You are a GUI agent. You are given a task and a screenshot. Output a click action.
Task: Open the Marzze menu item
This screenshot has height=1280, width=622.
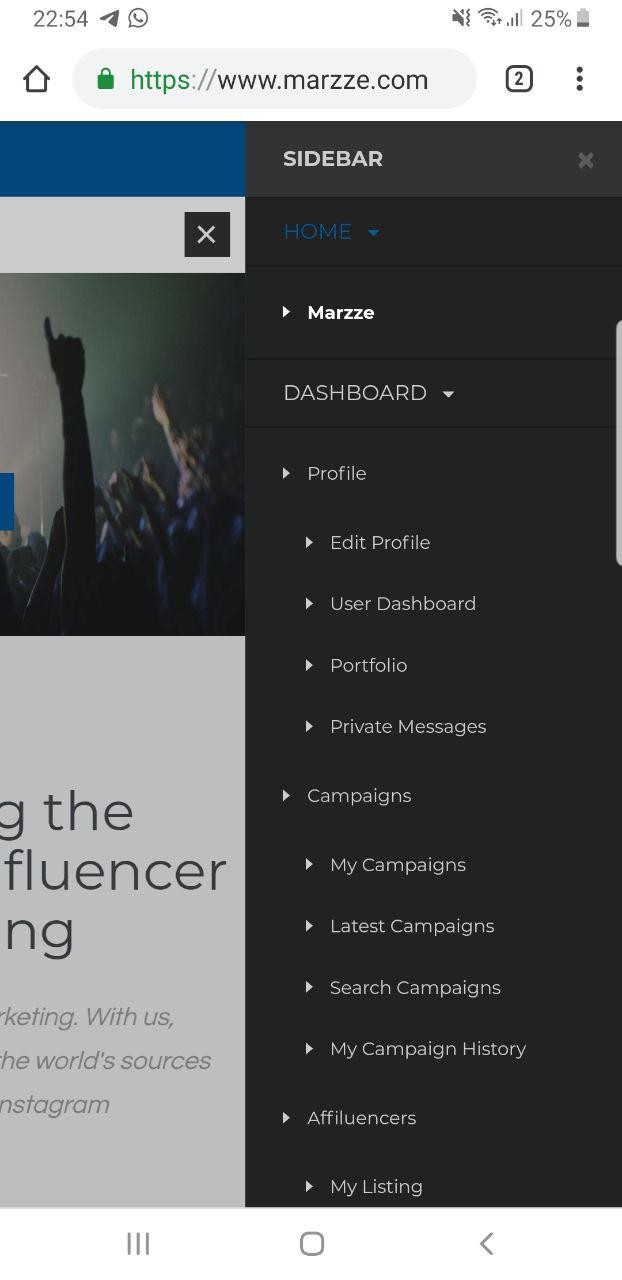(x=340, y=313)
